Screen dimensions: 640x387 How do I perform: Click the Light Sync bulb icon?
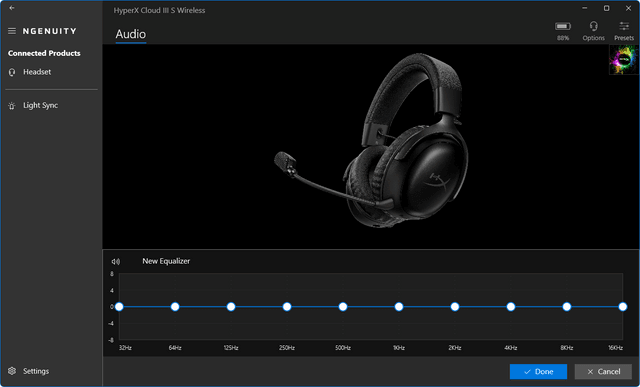click(x=12, y=106)
